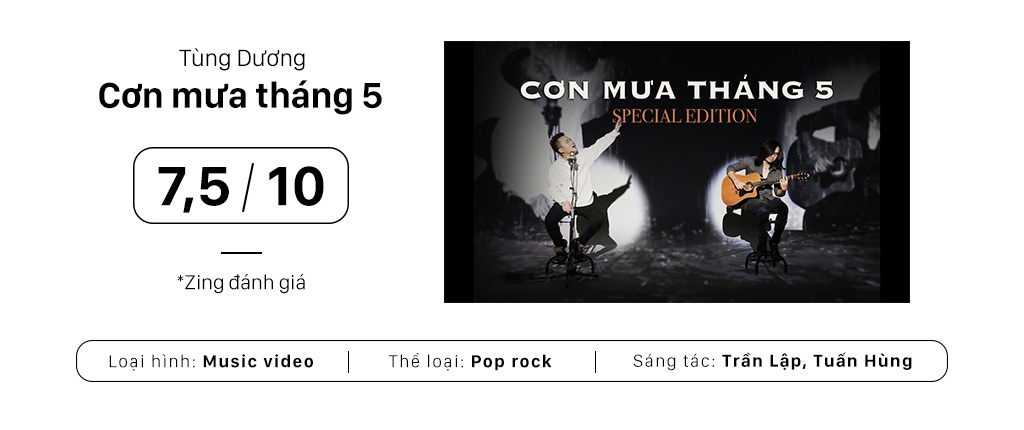Click the slash inside the rating box

click(x=243, y=187)
